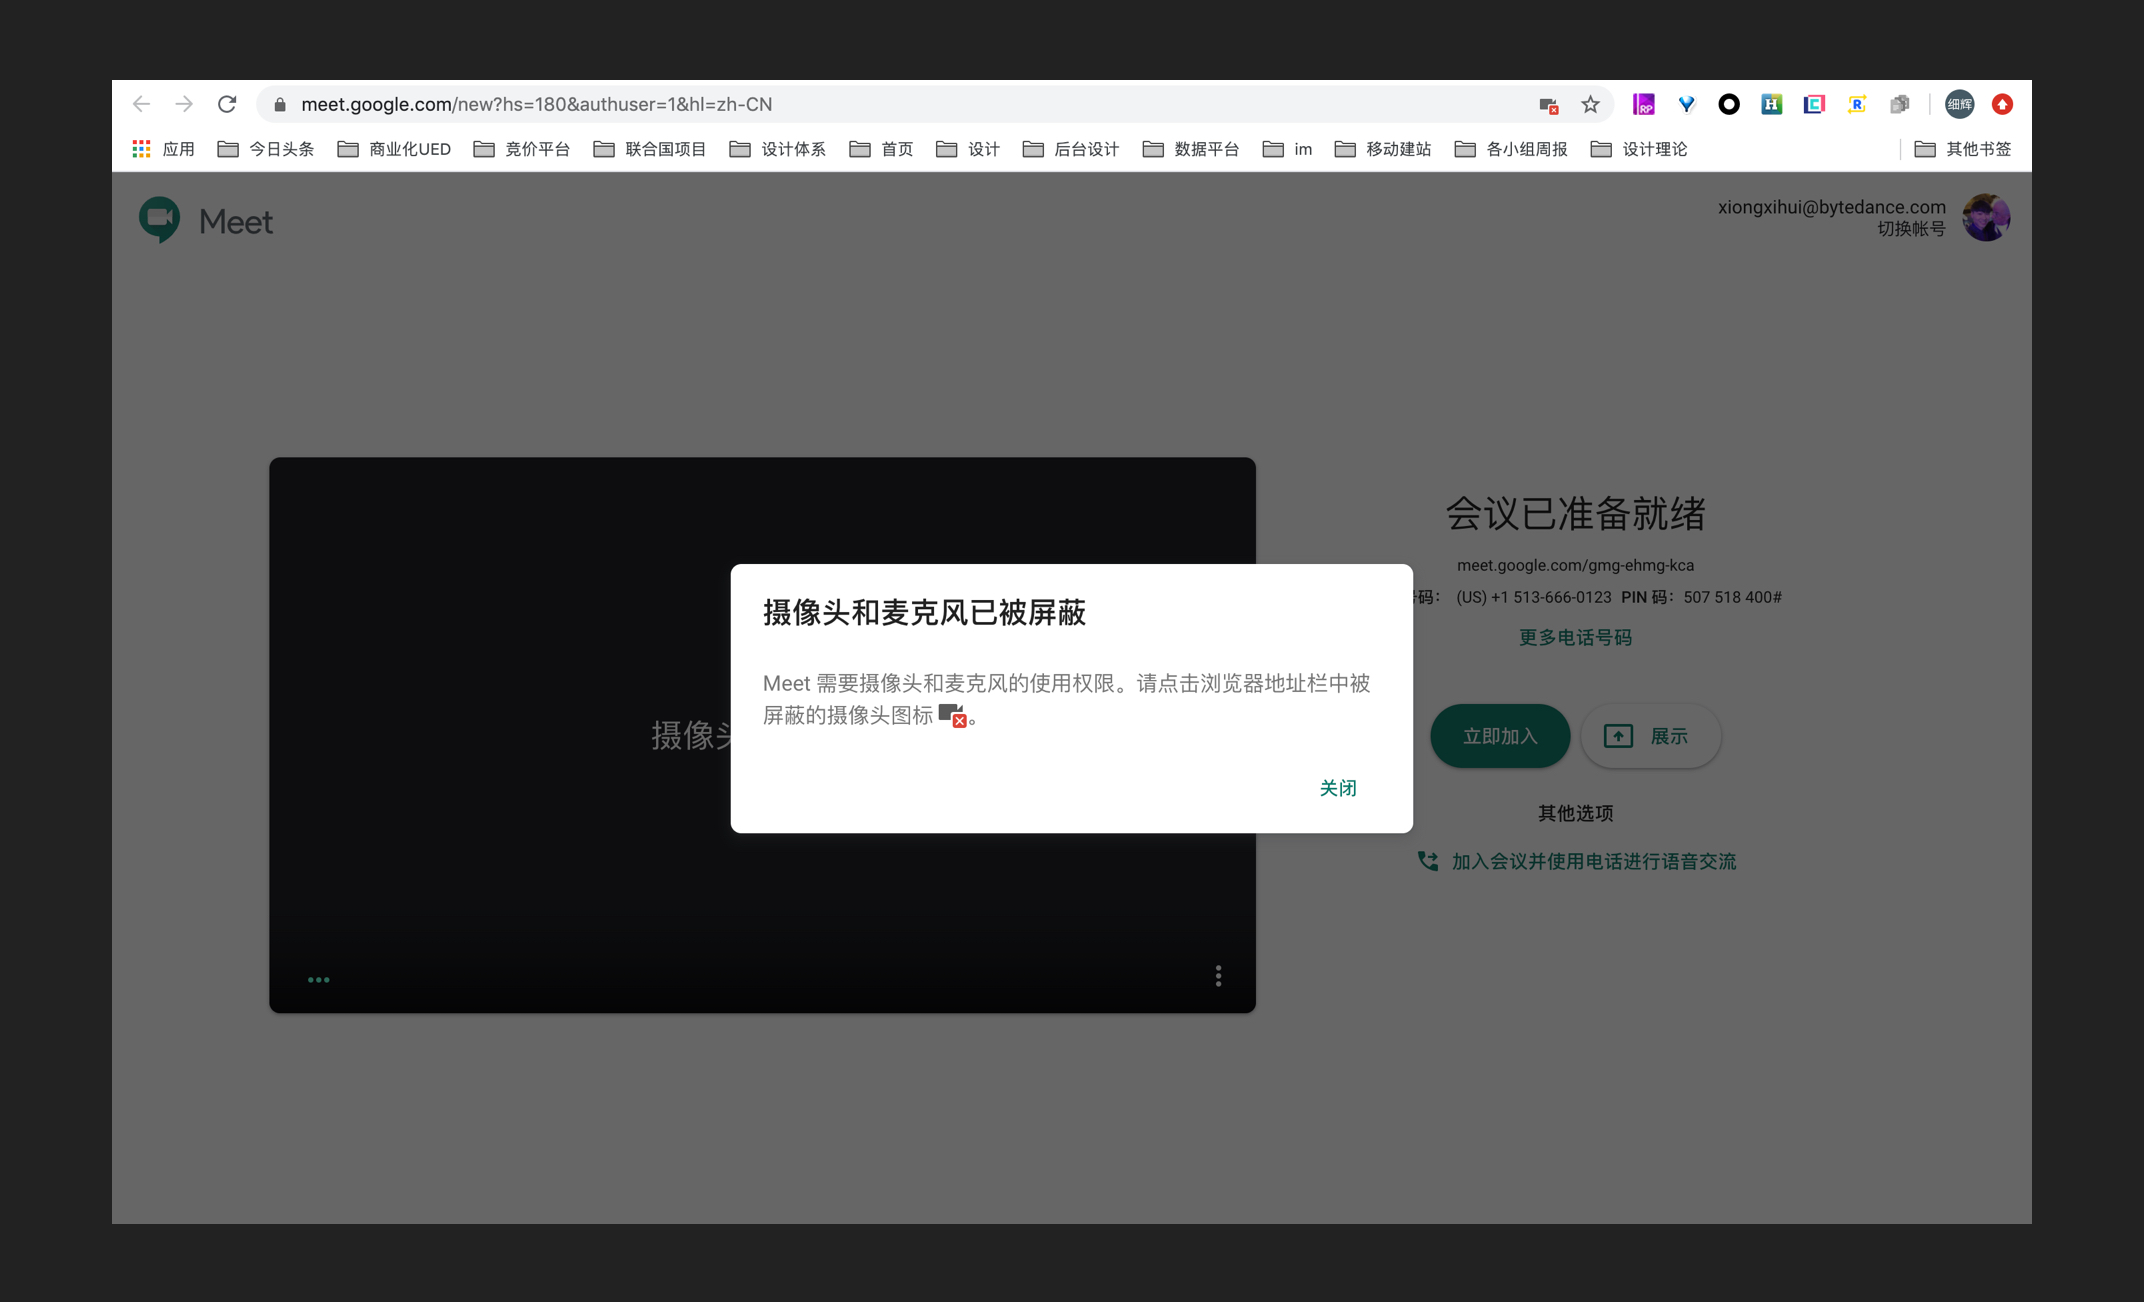Click the blocked camera icon in address bar

tap(1548, 105)
